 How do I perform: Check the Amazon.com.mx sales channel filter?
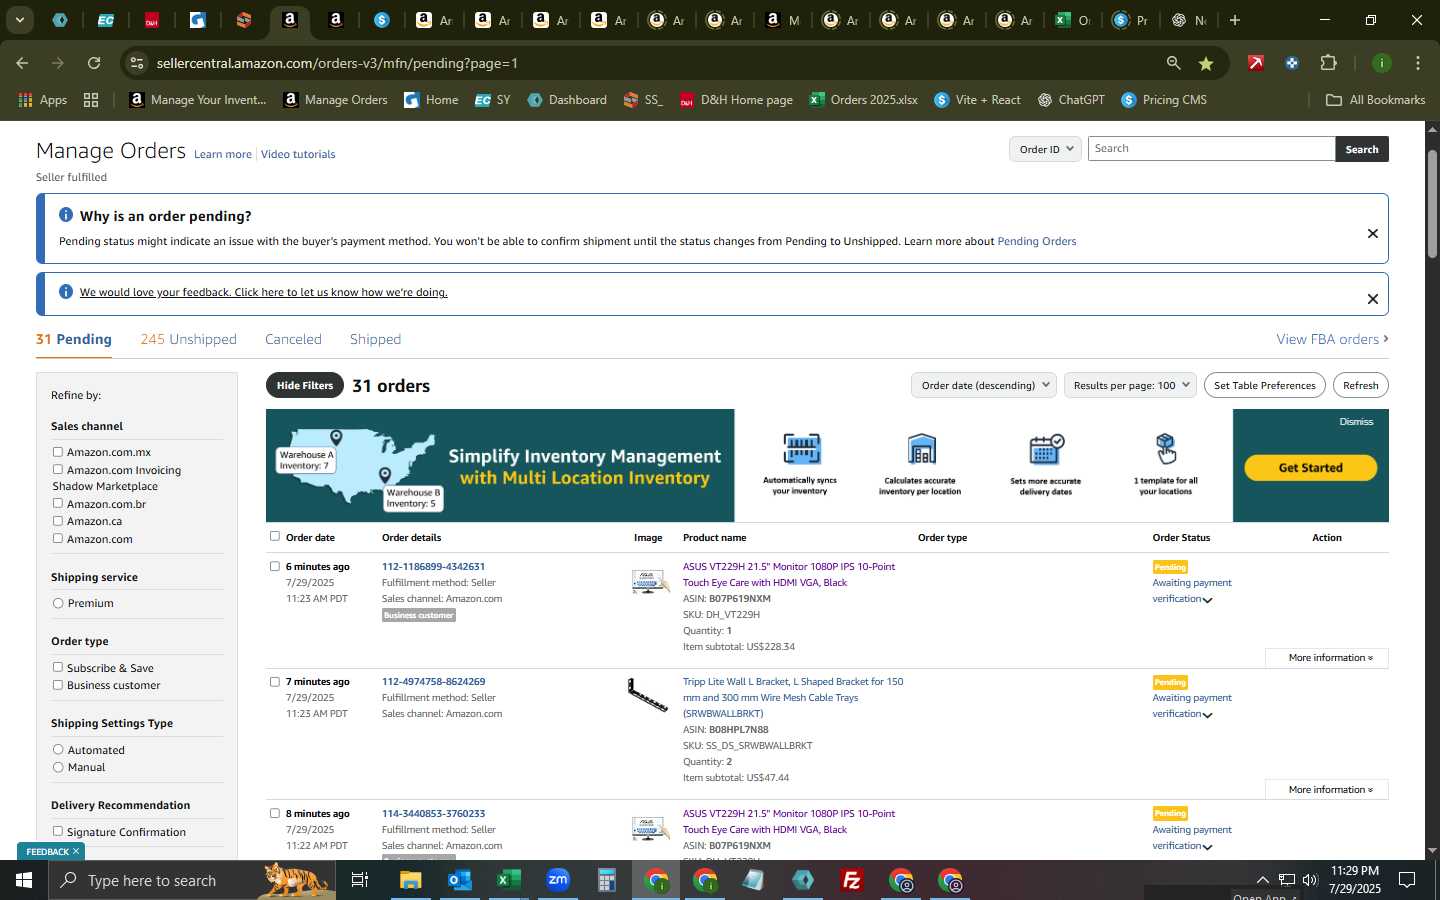(58, 452)
